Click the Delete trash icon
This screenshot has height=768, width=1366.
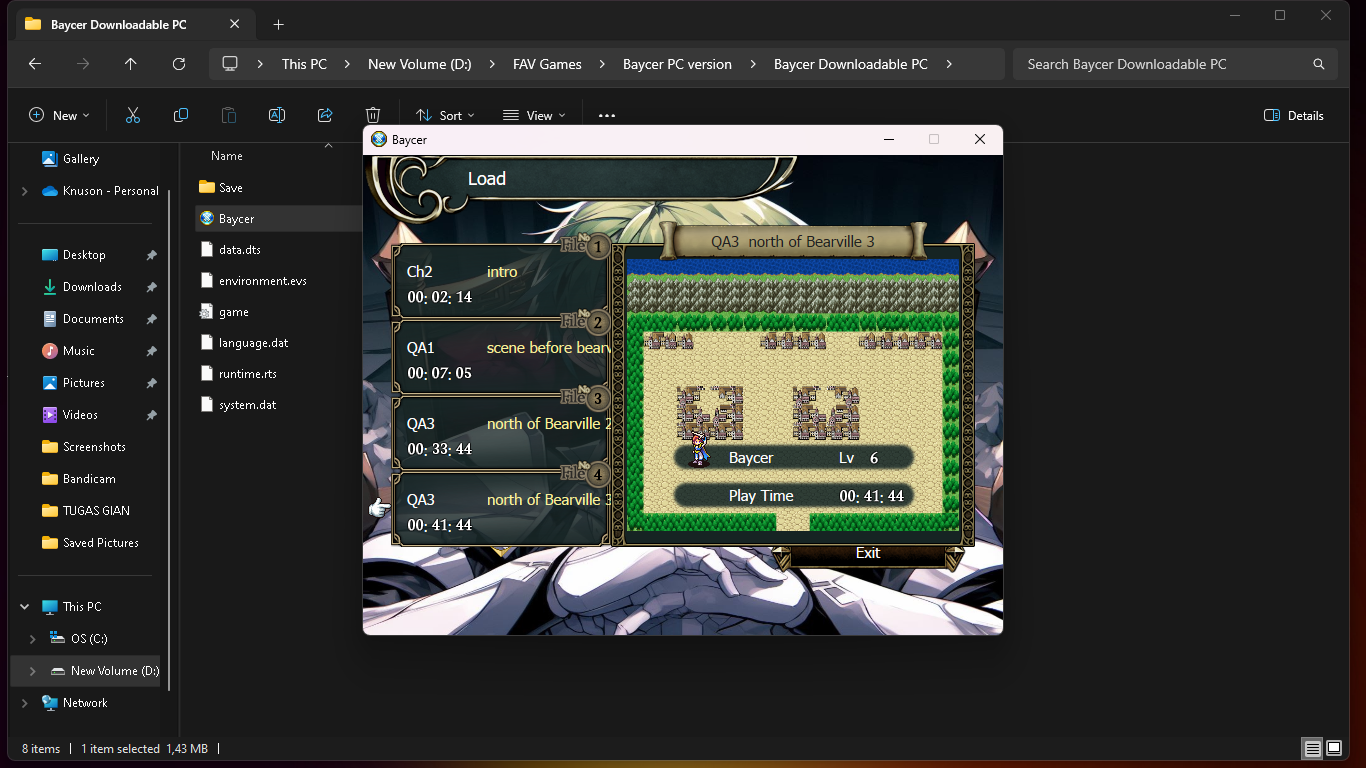[x=373, y=115]
